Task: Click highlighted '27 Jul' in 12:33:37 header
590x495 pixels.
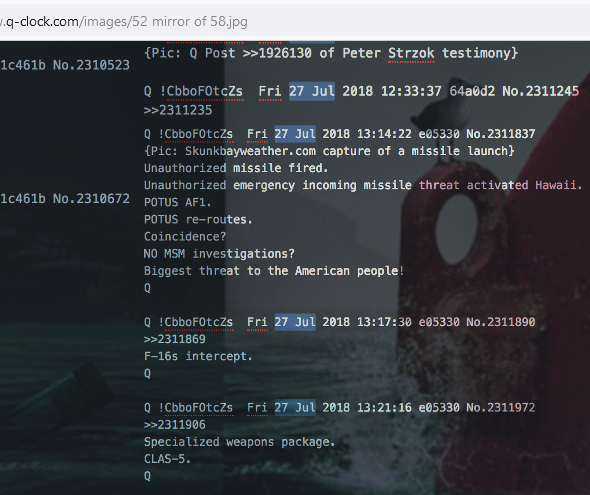Action: [x=312, y=91]
